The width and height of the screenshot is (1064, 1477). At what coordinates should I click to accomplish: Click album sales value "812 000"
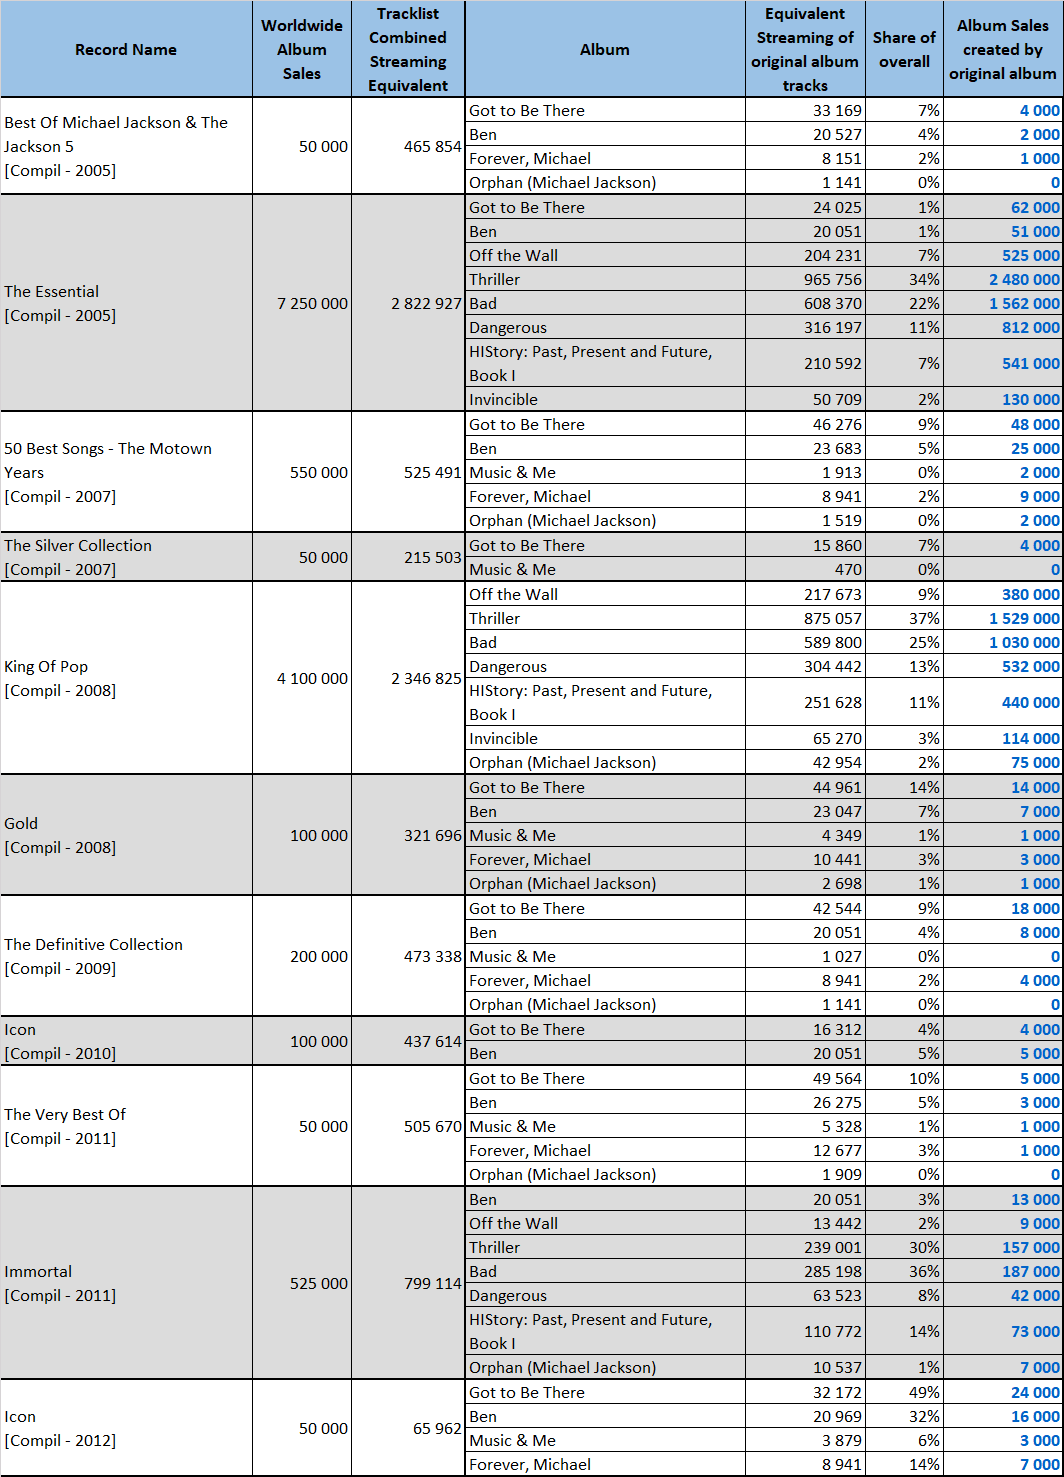click(x=1031, y=327)
